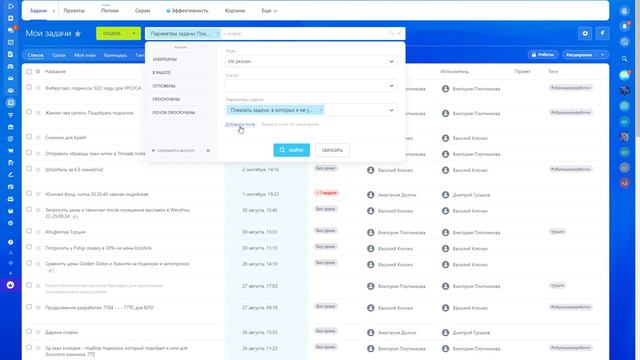640x360 pixels.
Task: Check the task dated 1 сентября 19:22
Action: point(29,193)
